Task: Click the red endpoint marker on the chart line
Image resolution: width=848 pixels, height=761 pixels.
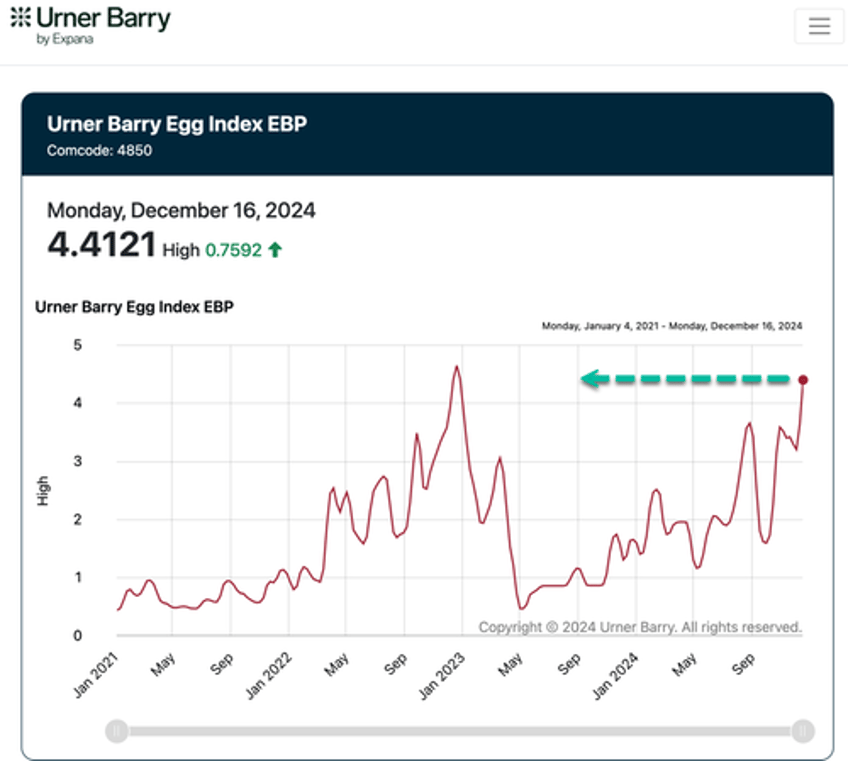Action: pyautogui.click(x=803, y=380)
